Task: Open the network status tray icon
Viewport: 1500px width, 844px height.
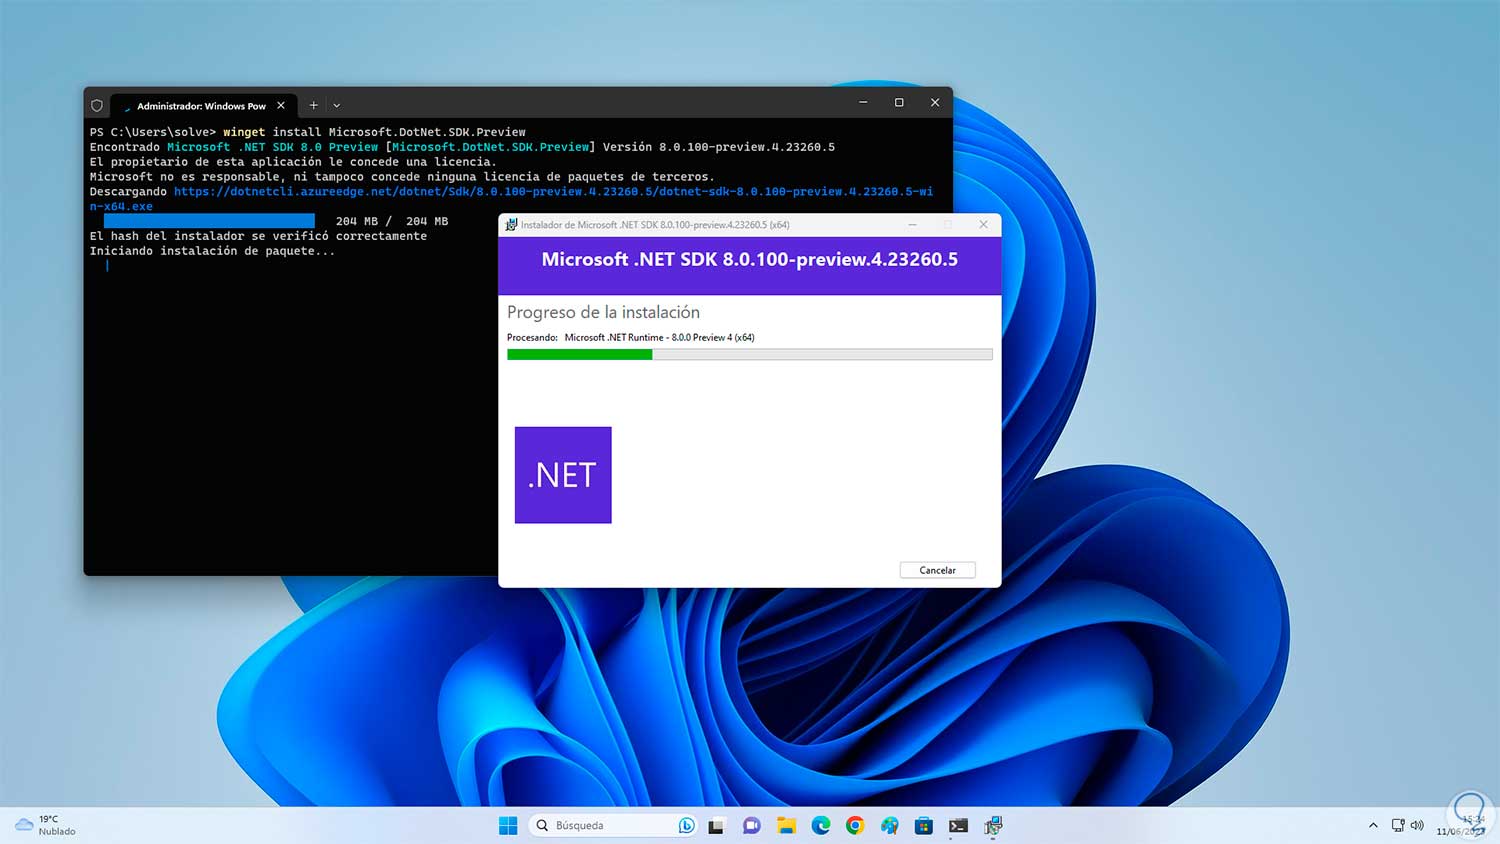Action: [1398, 825]
